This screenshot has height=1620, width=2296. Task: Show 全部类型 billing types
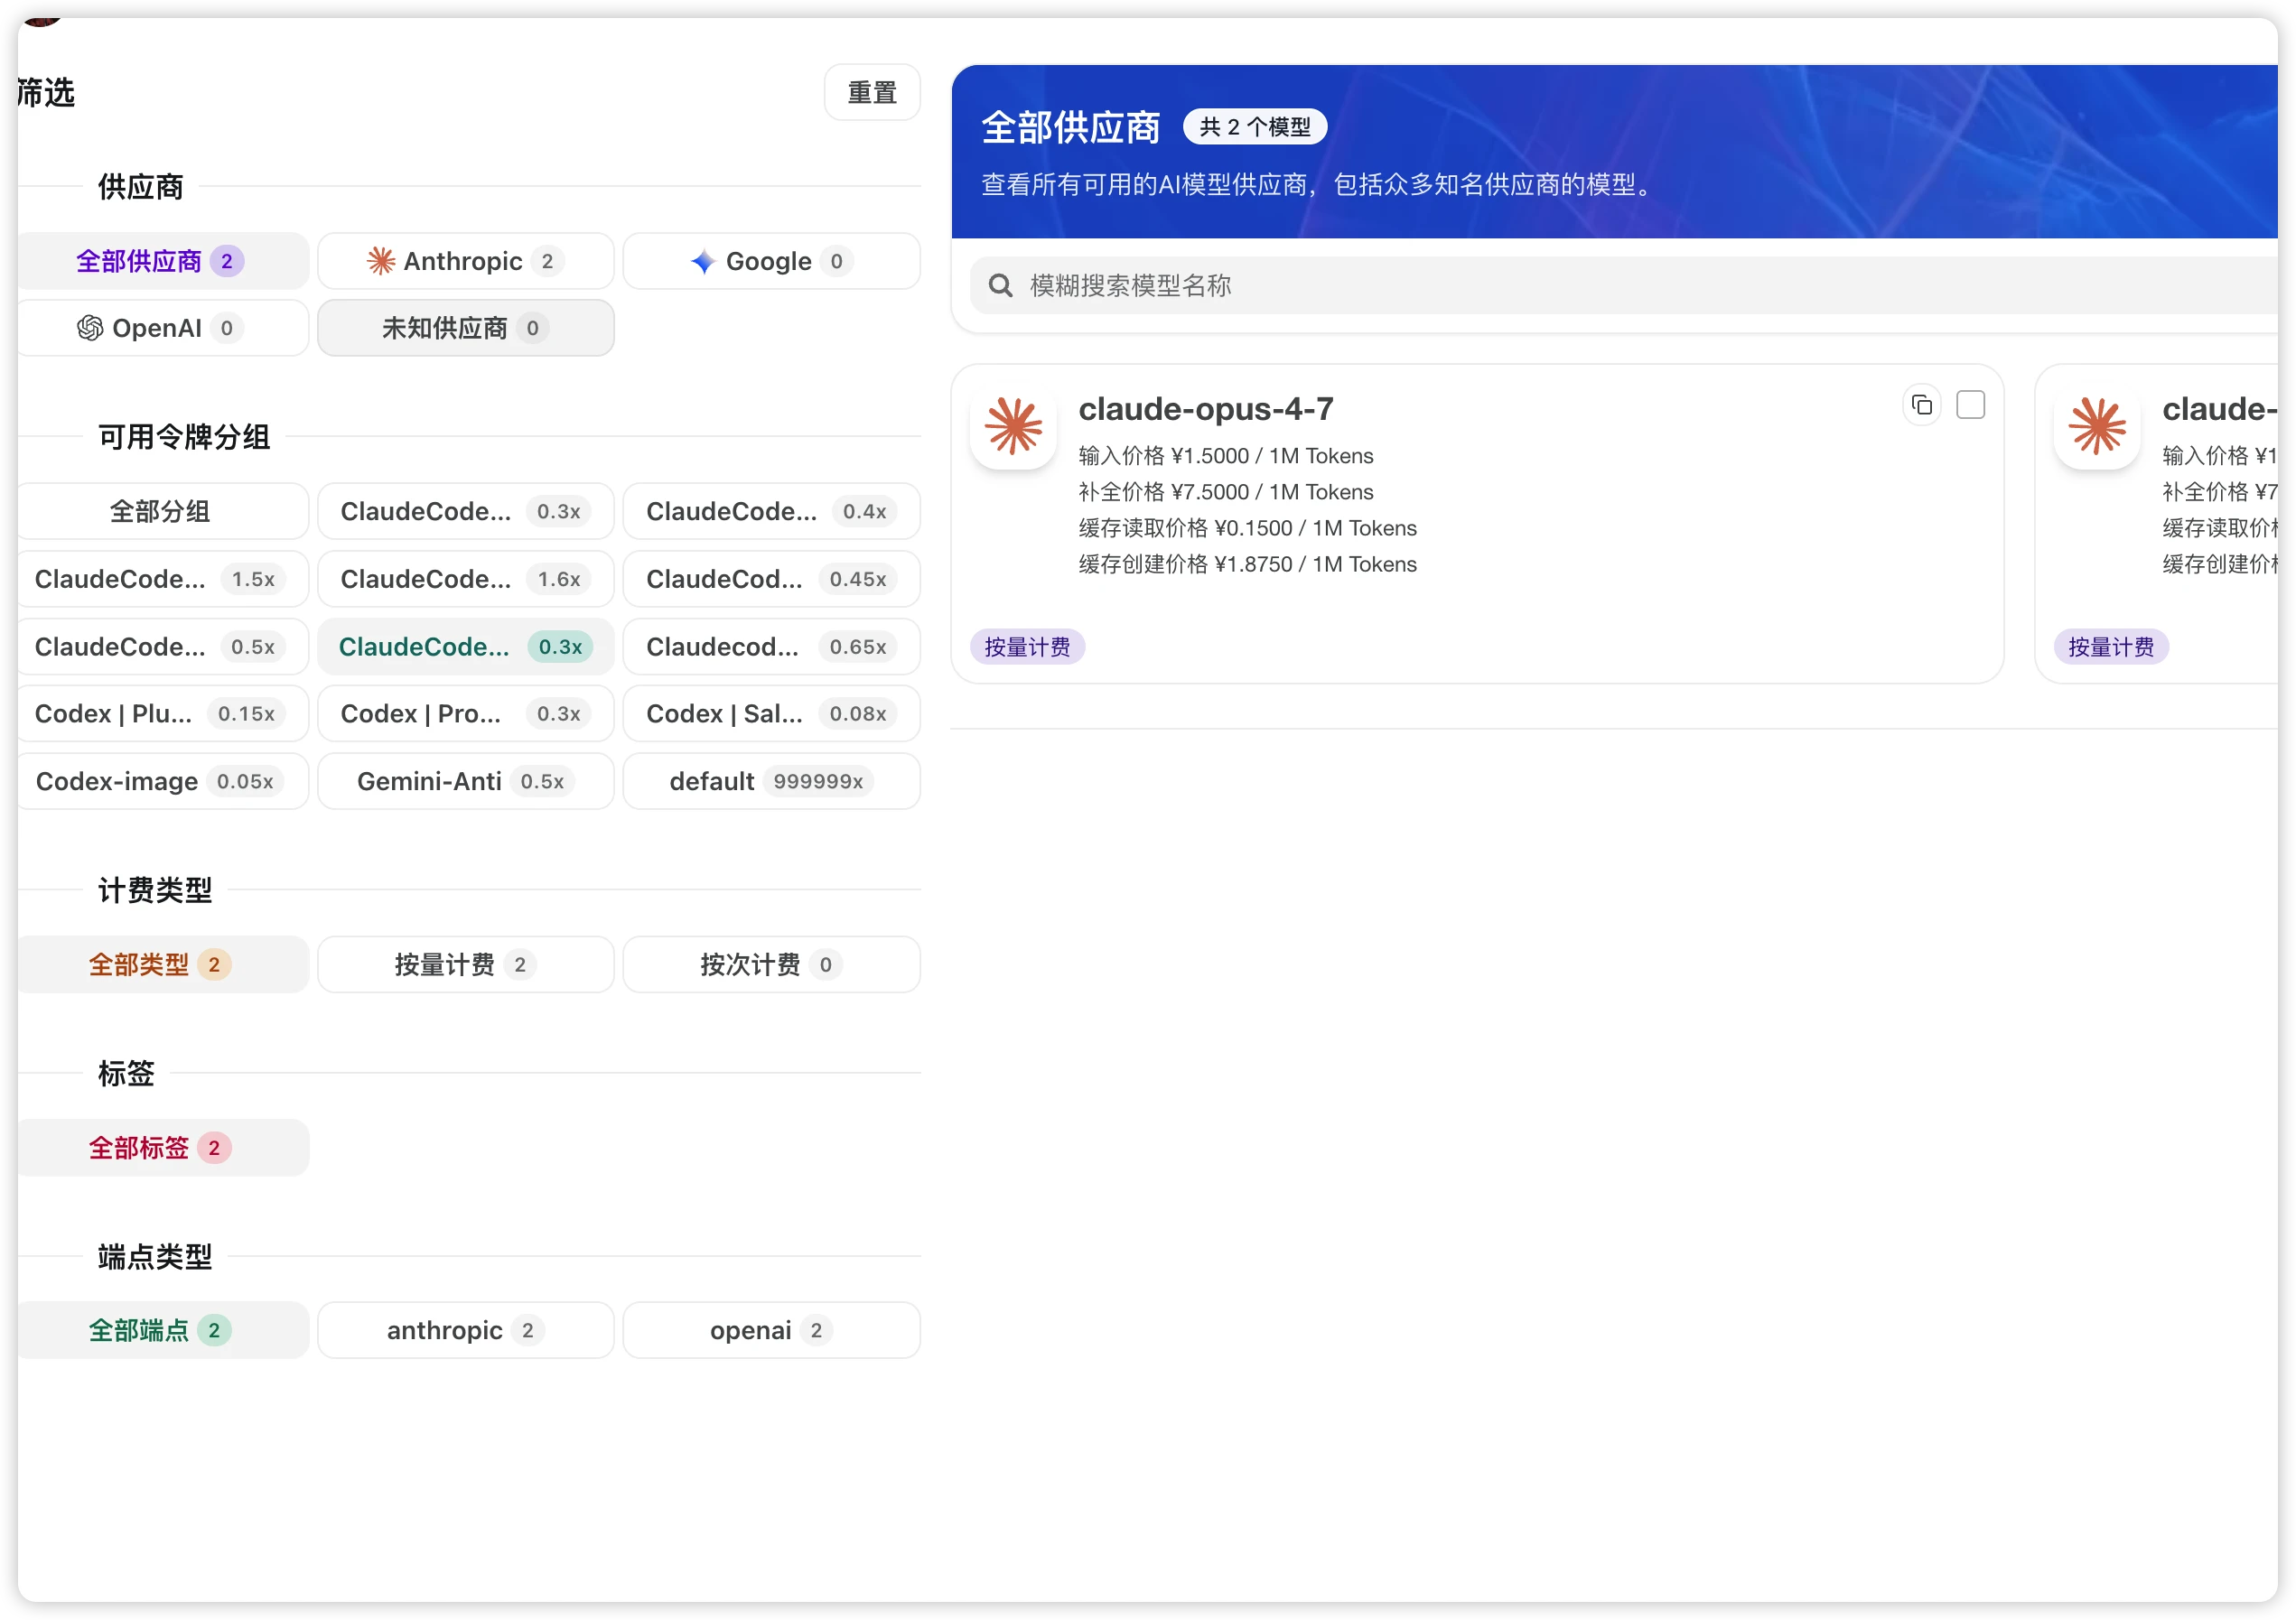[x=163, y=964]
